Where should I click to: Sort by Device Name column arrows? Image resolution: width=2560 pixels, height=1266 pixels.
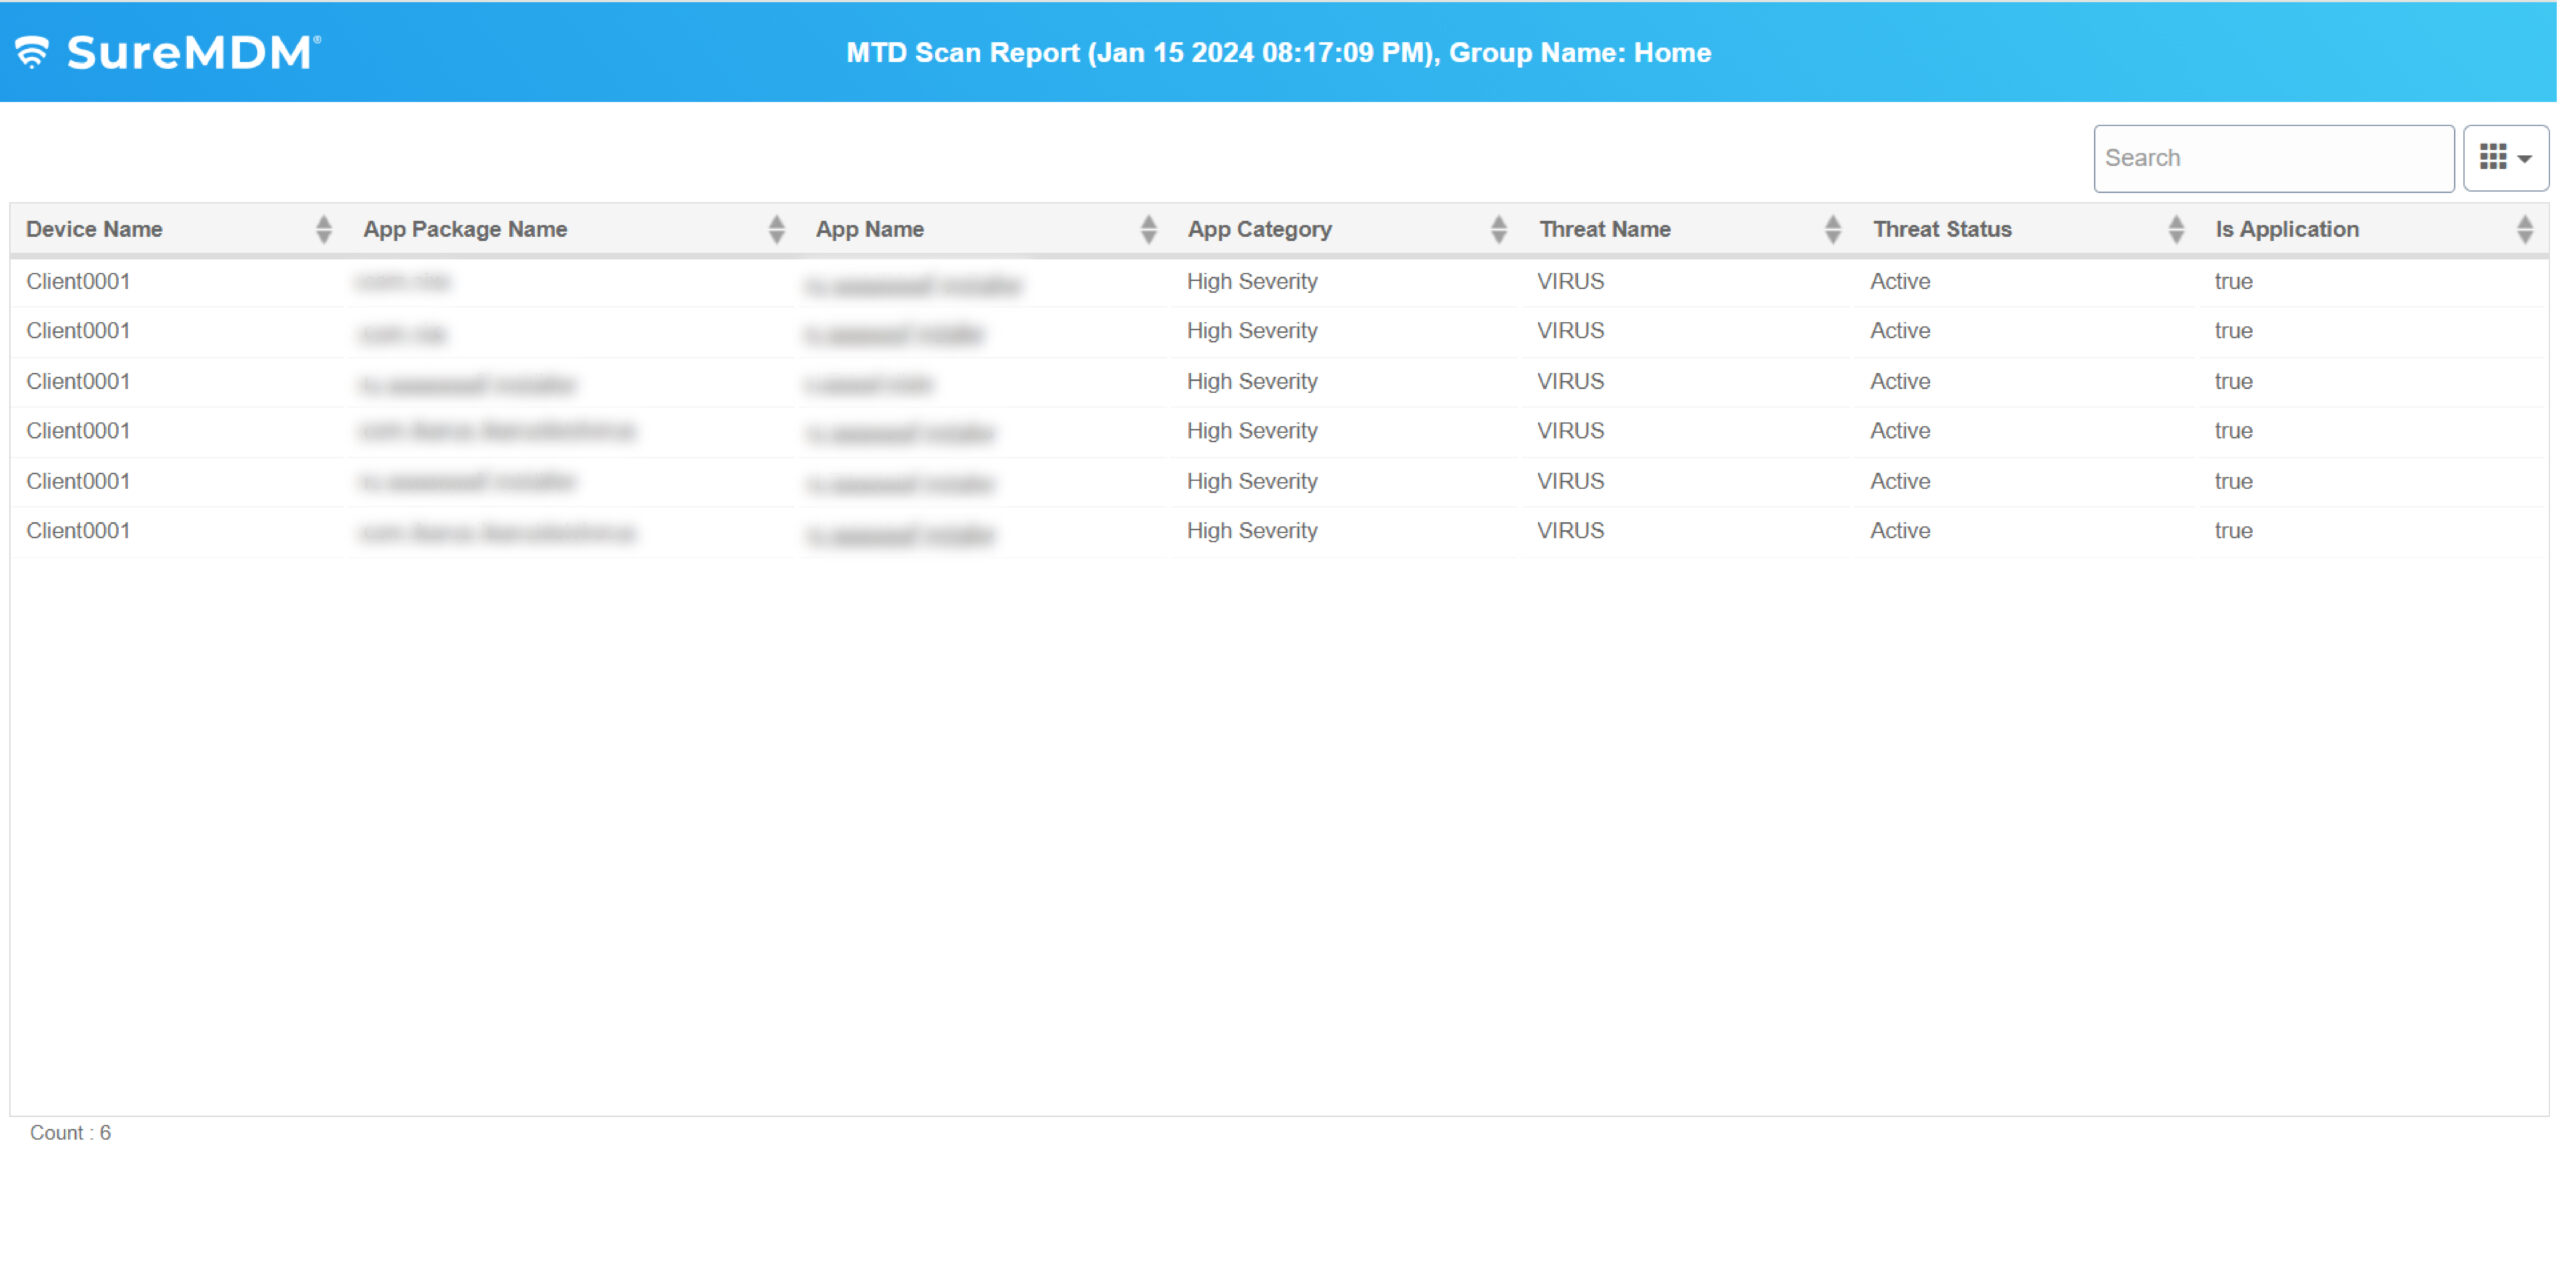pos(323,229)
